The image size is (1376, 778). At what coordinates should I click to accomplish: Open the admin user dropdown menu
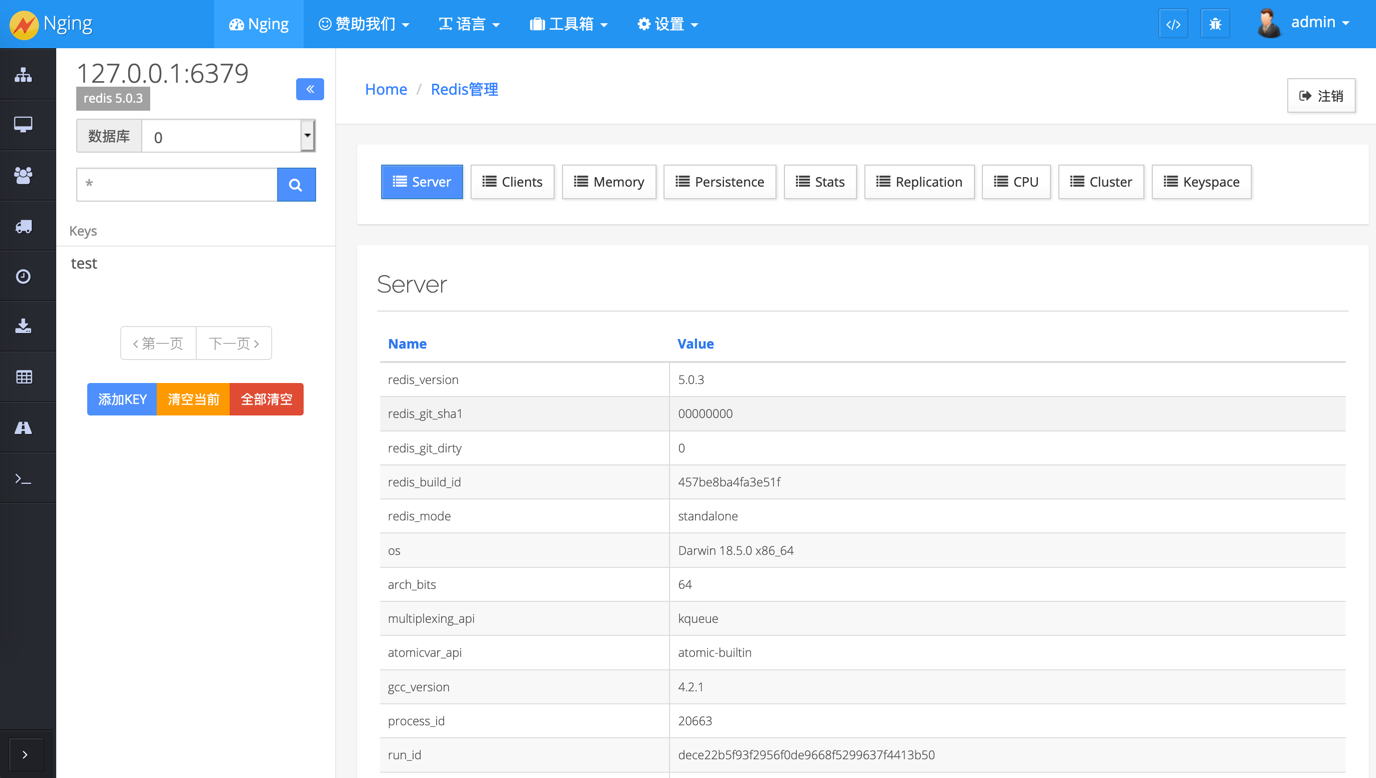tap(1305, 23)
